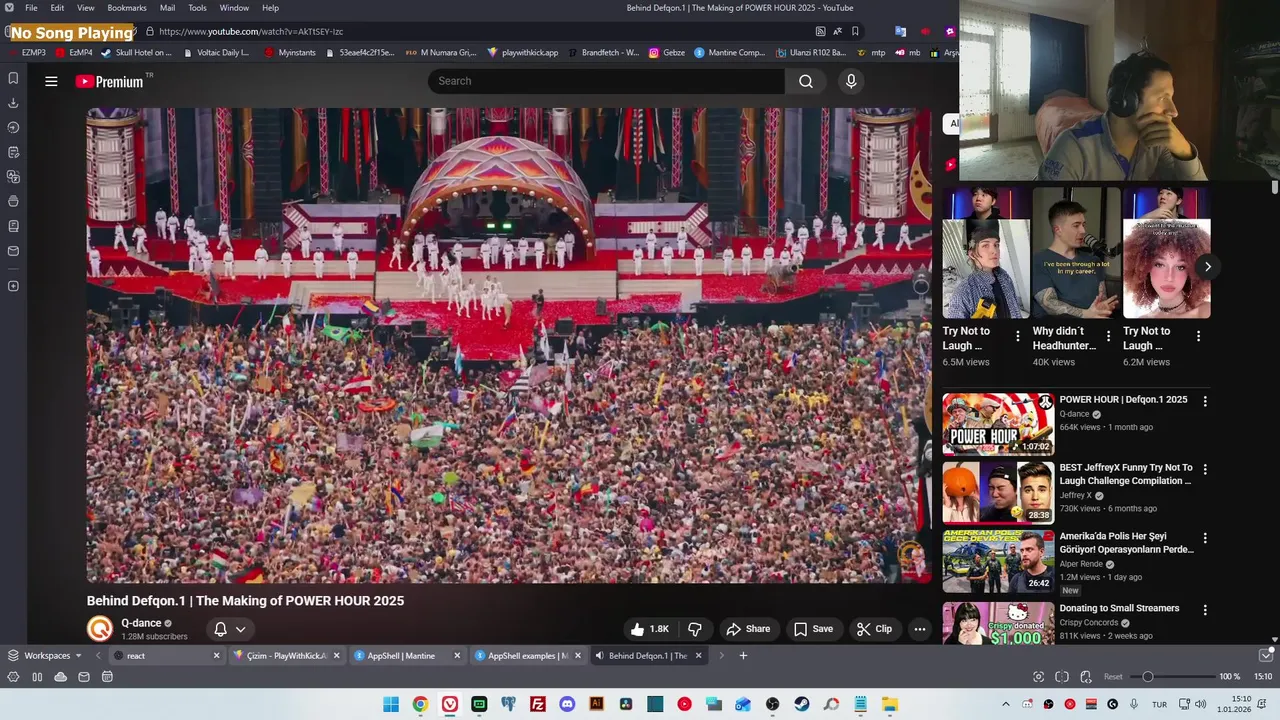This screenshot has height=720, width=1280.
Task: Open options menu for Why didn't Headhunter short
Action: pyautogui.click(x=1108, y=336)
